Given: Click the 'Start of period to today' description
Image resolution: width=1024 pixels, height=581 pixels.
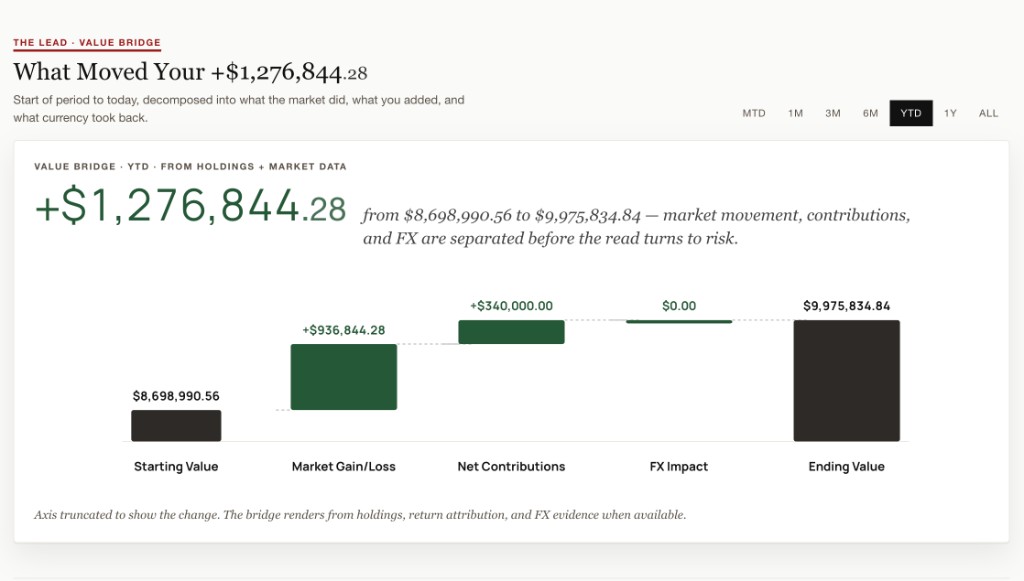Looking at the screenshot, I should (x=239, y=108).
